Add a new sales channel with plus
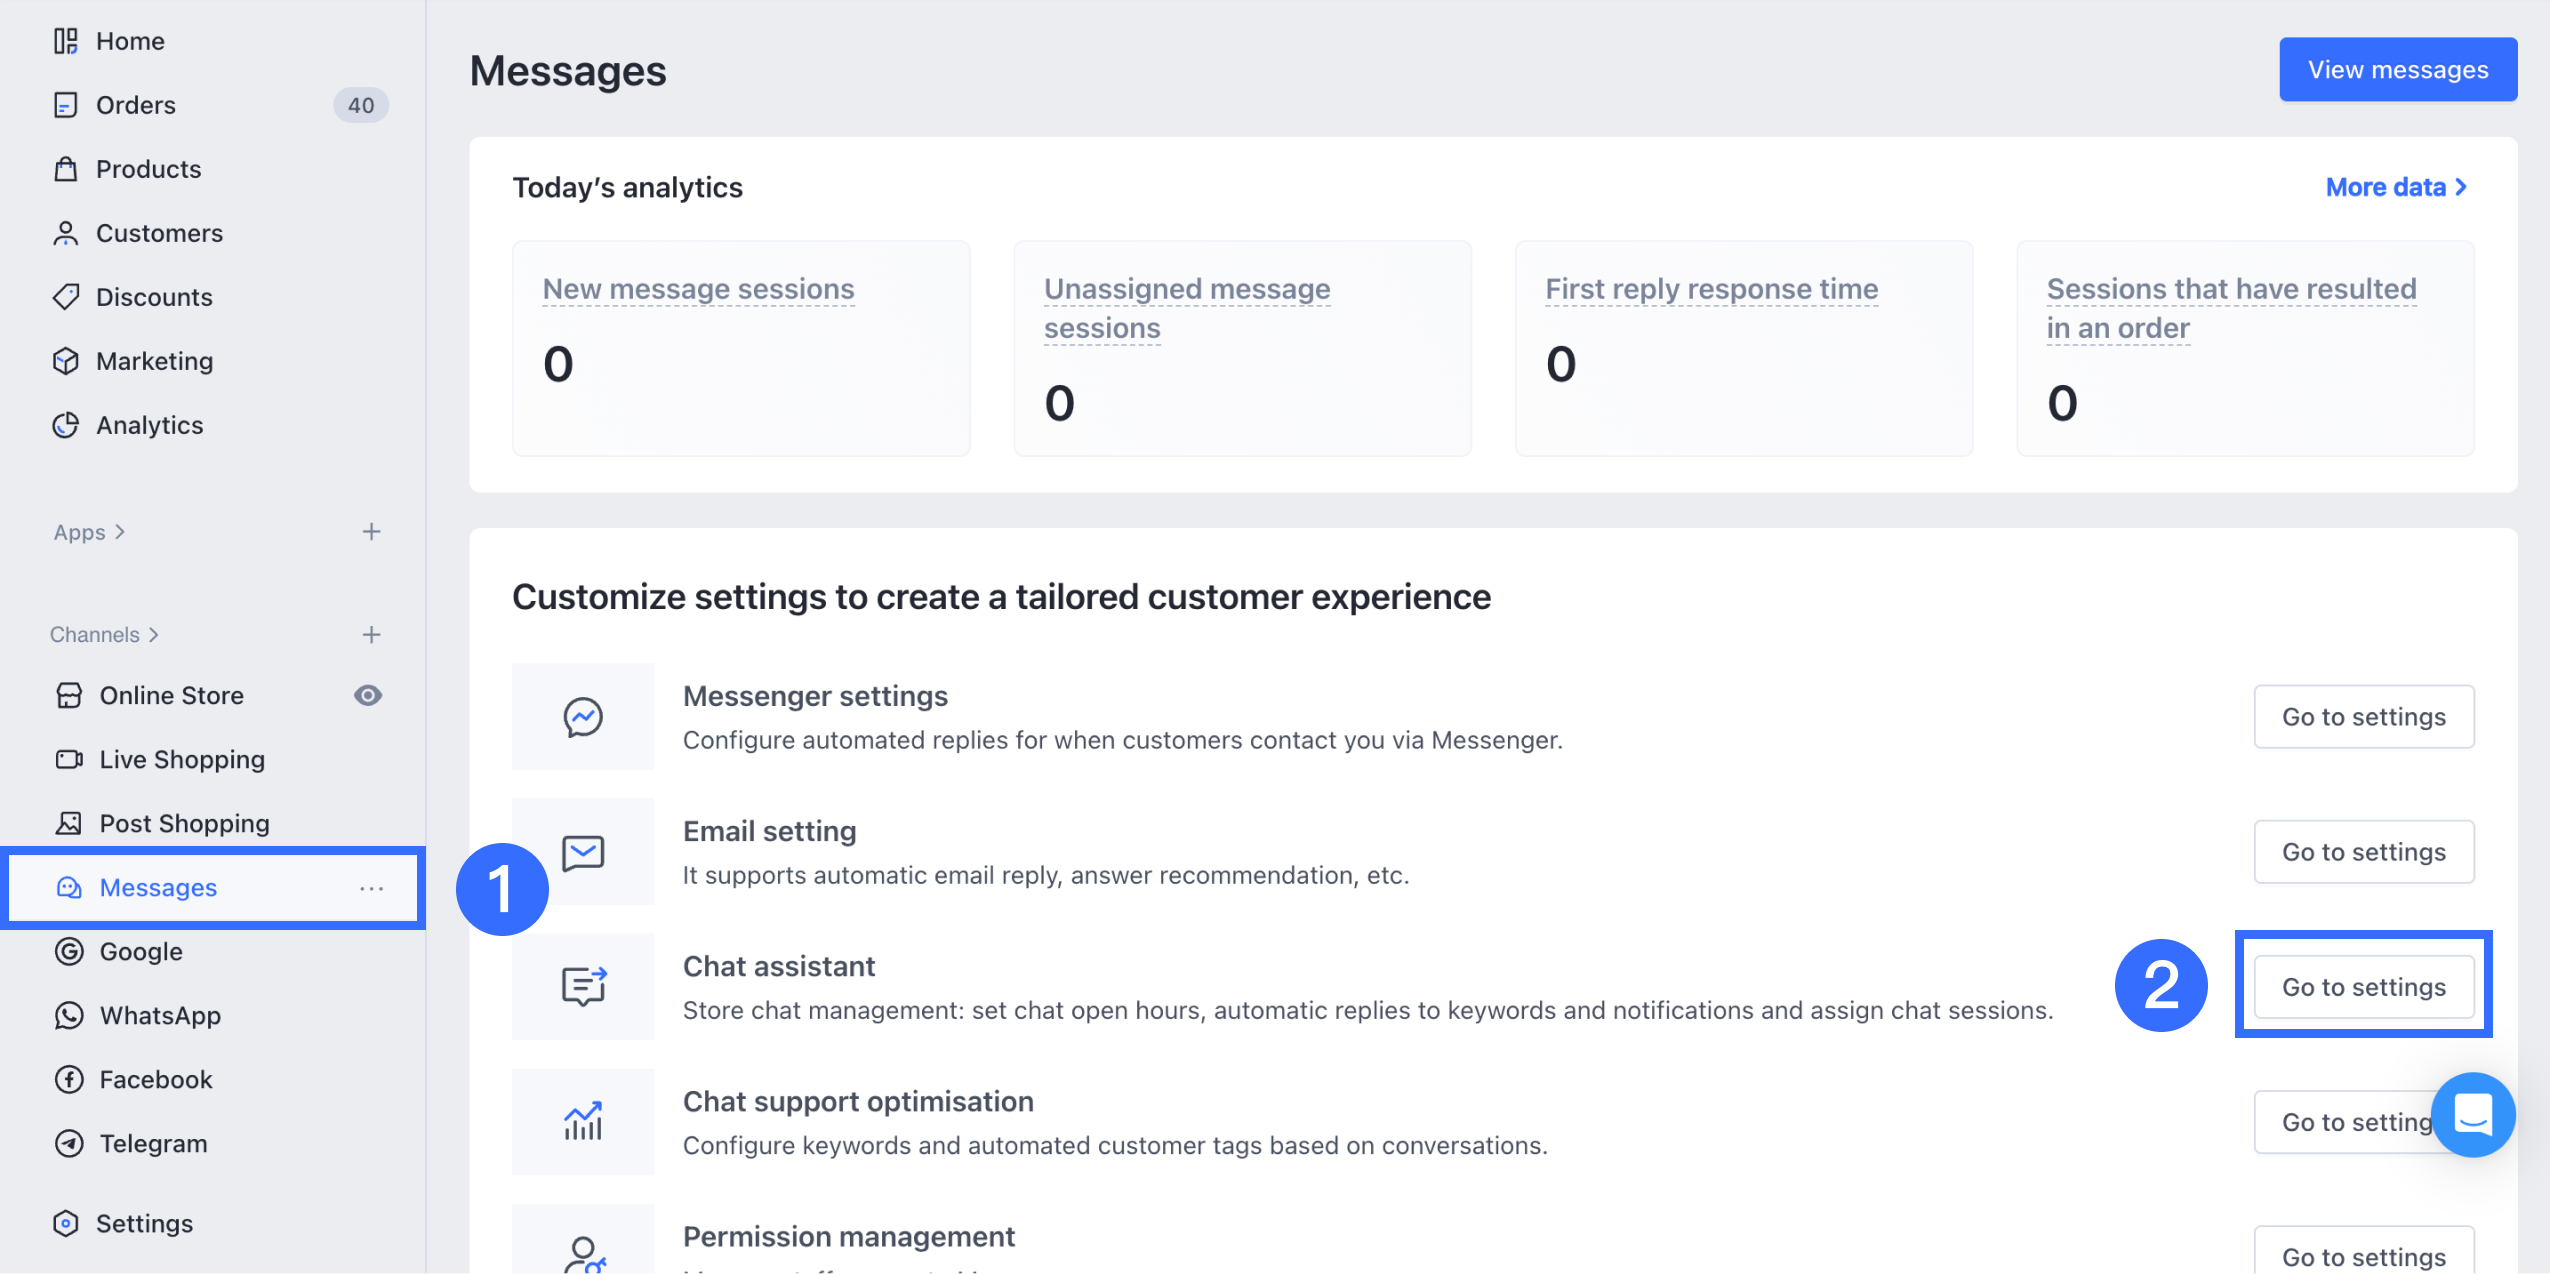 [x=371, y=635]
